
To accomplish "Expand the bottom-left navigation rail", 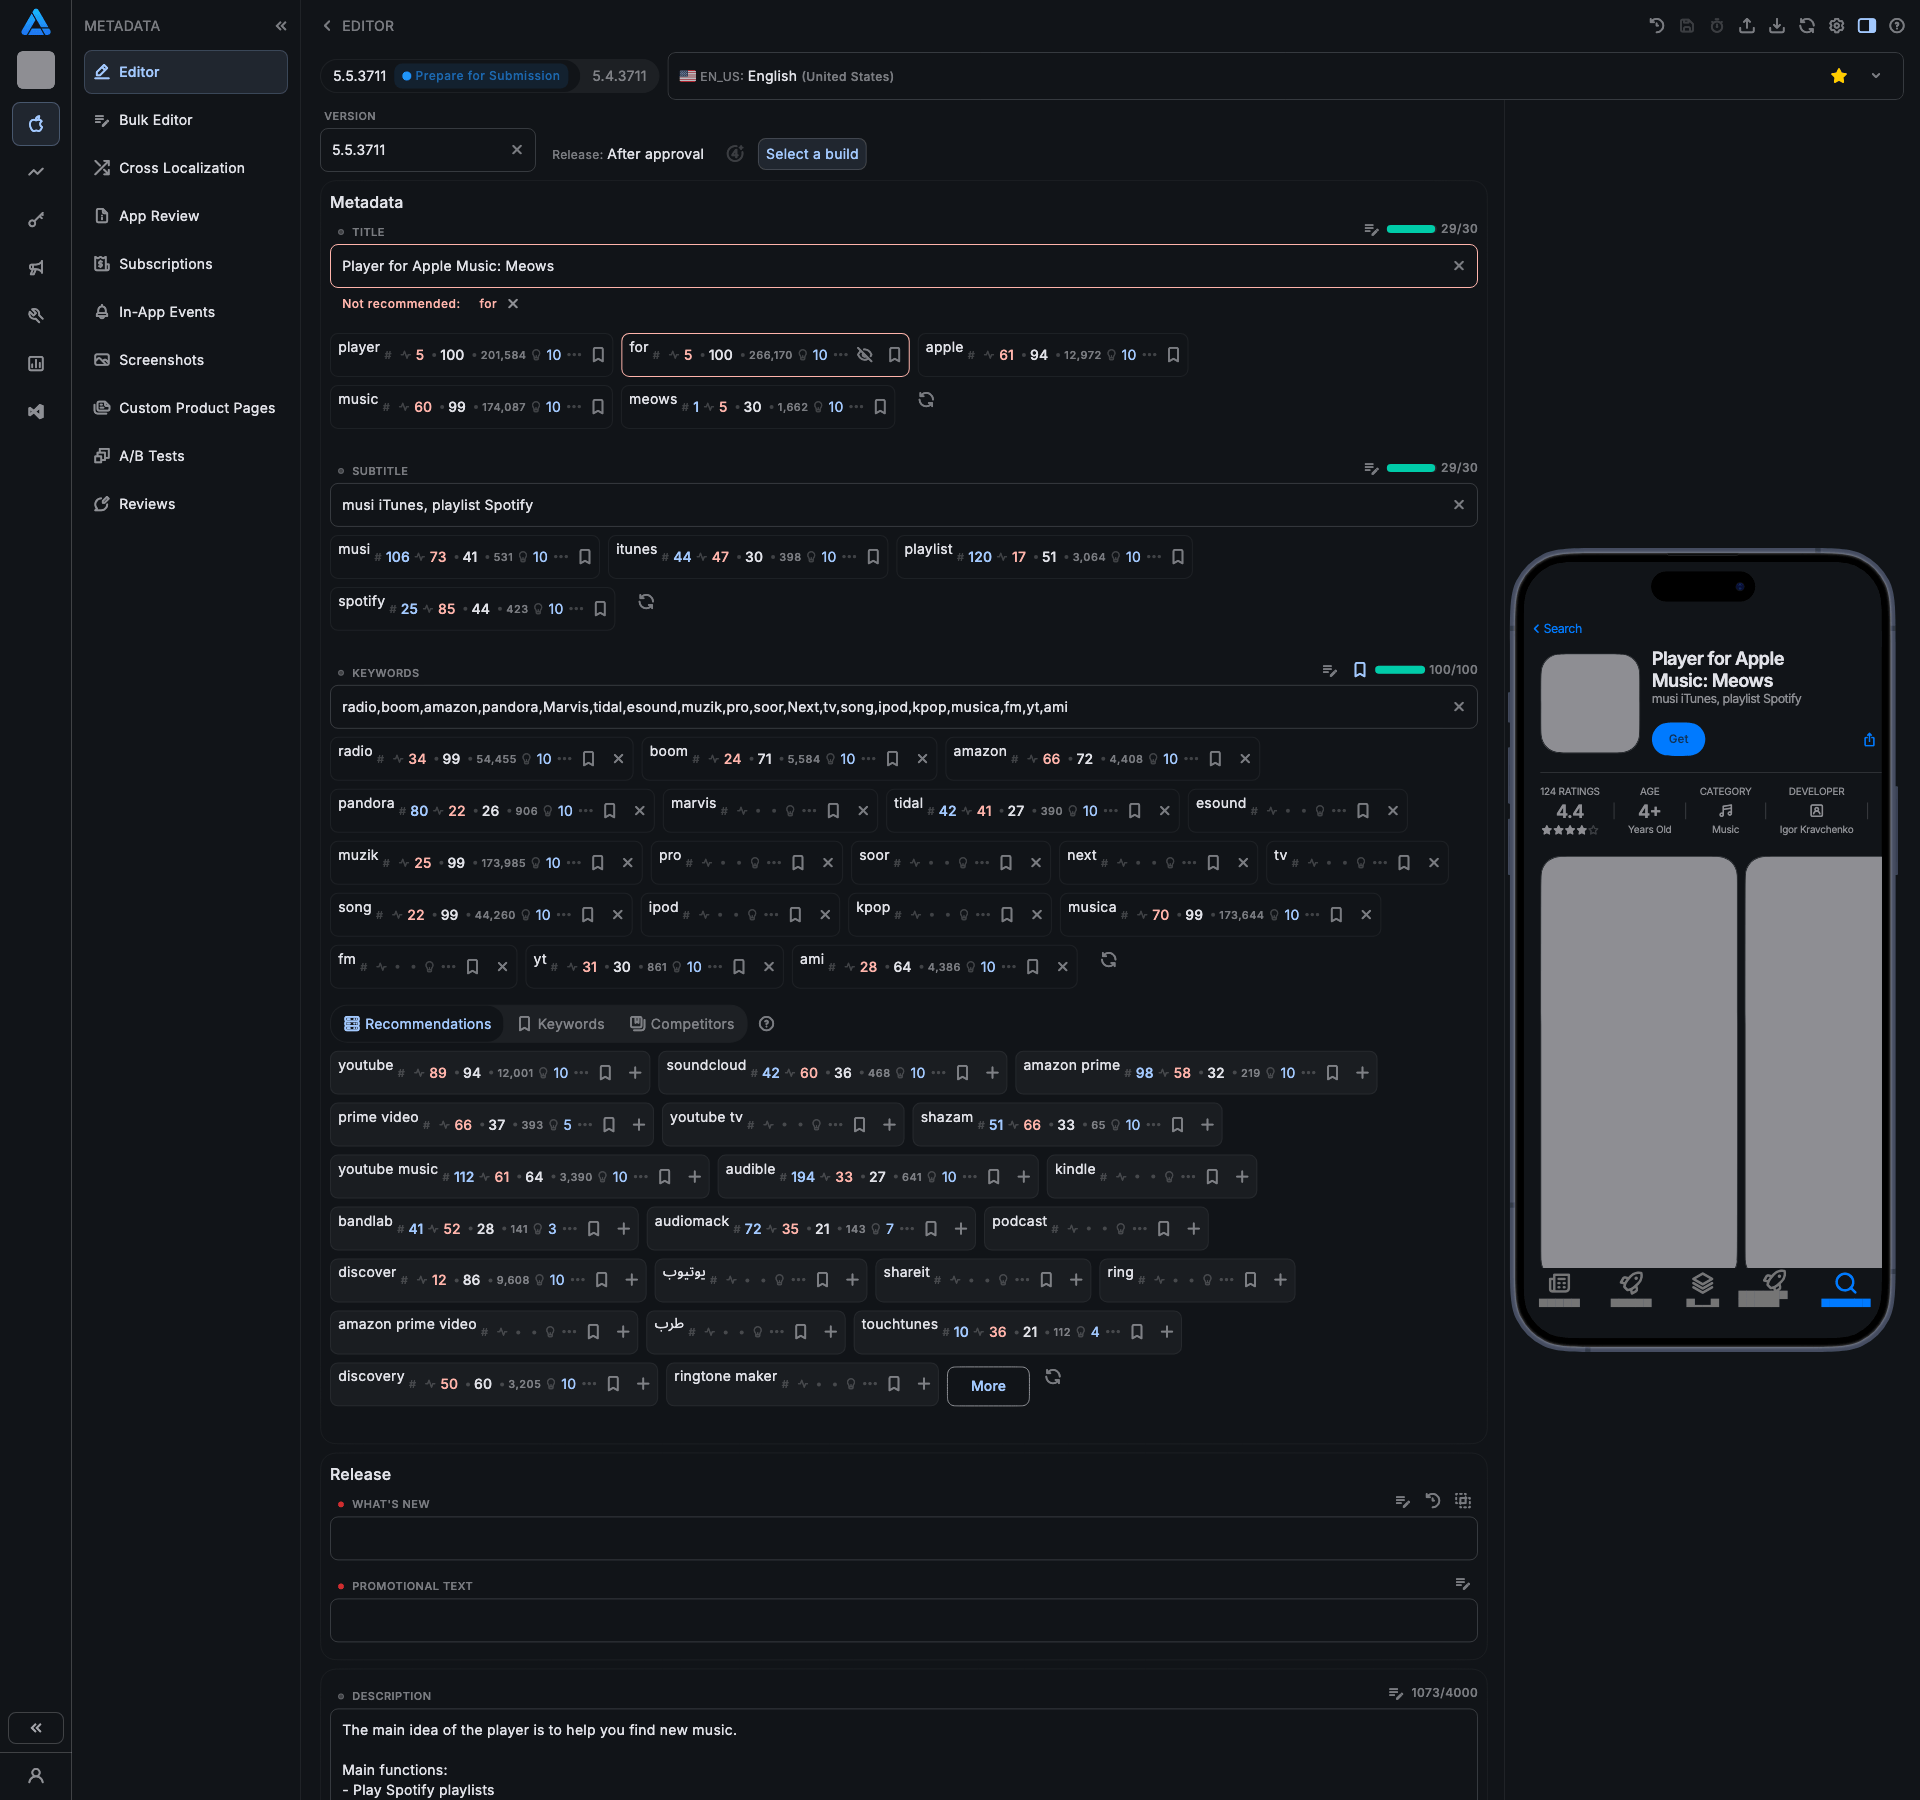I will (36, 1728).
